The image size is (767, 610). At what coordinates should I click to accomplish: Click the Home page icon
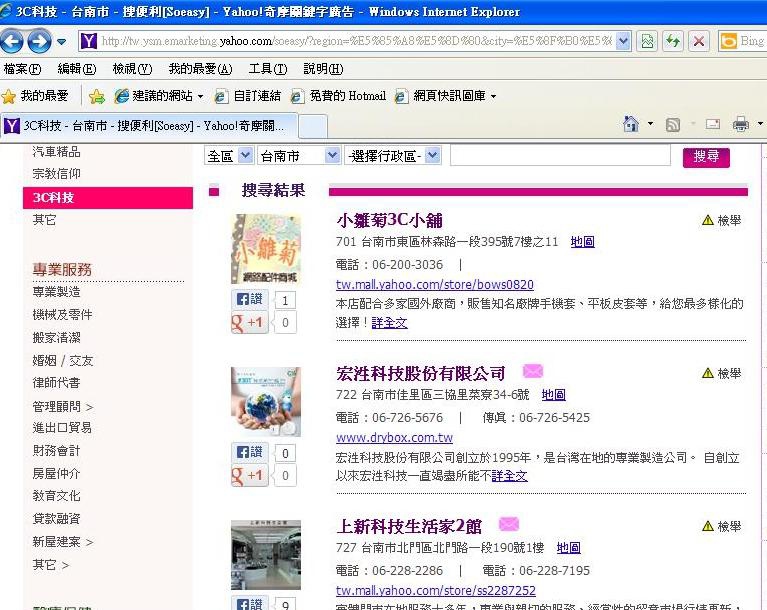coord(631,124)
